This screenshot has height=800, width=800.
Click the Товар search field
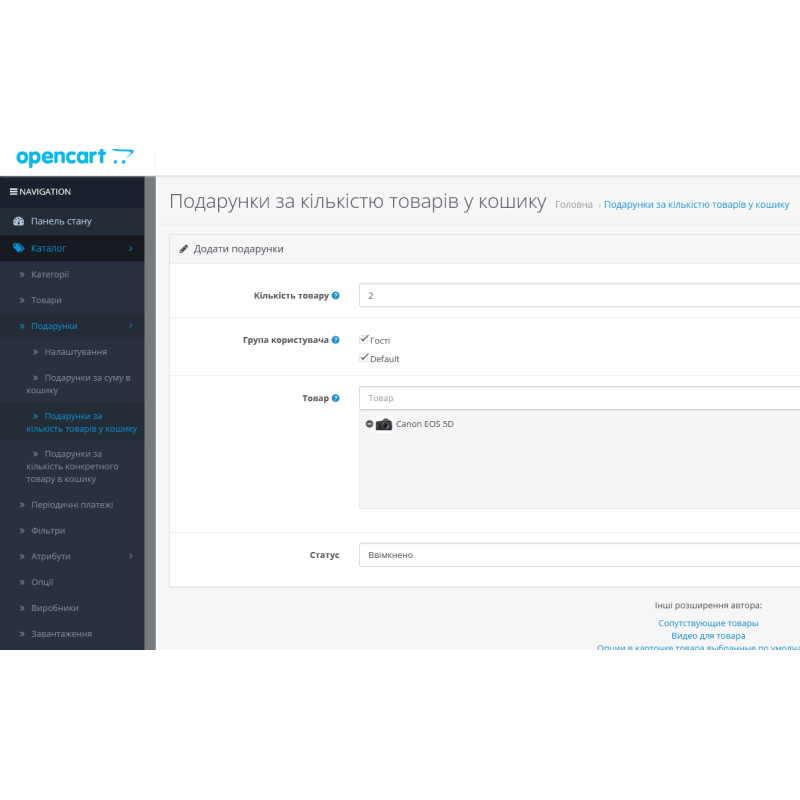(580, 398)
